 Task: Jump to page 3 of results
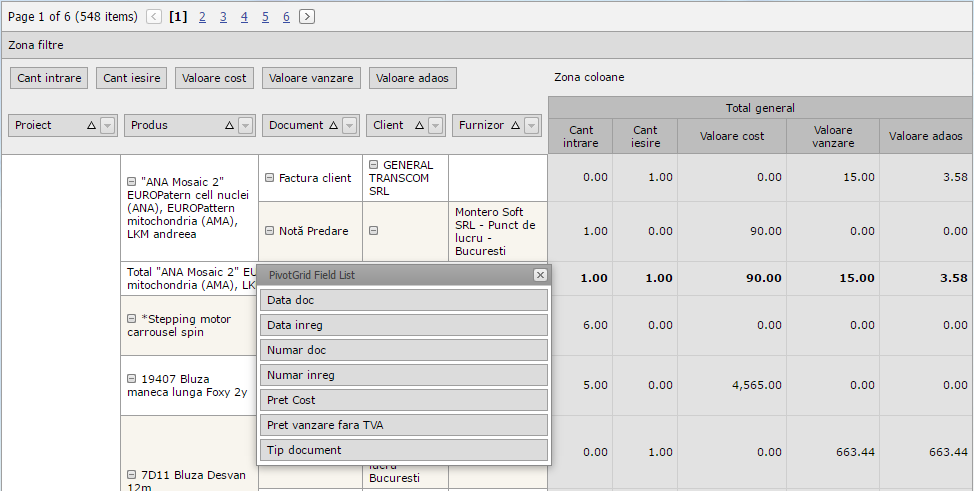223,17
